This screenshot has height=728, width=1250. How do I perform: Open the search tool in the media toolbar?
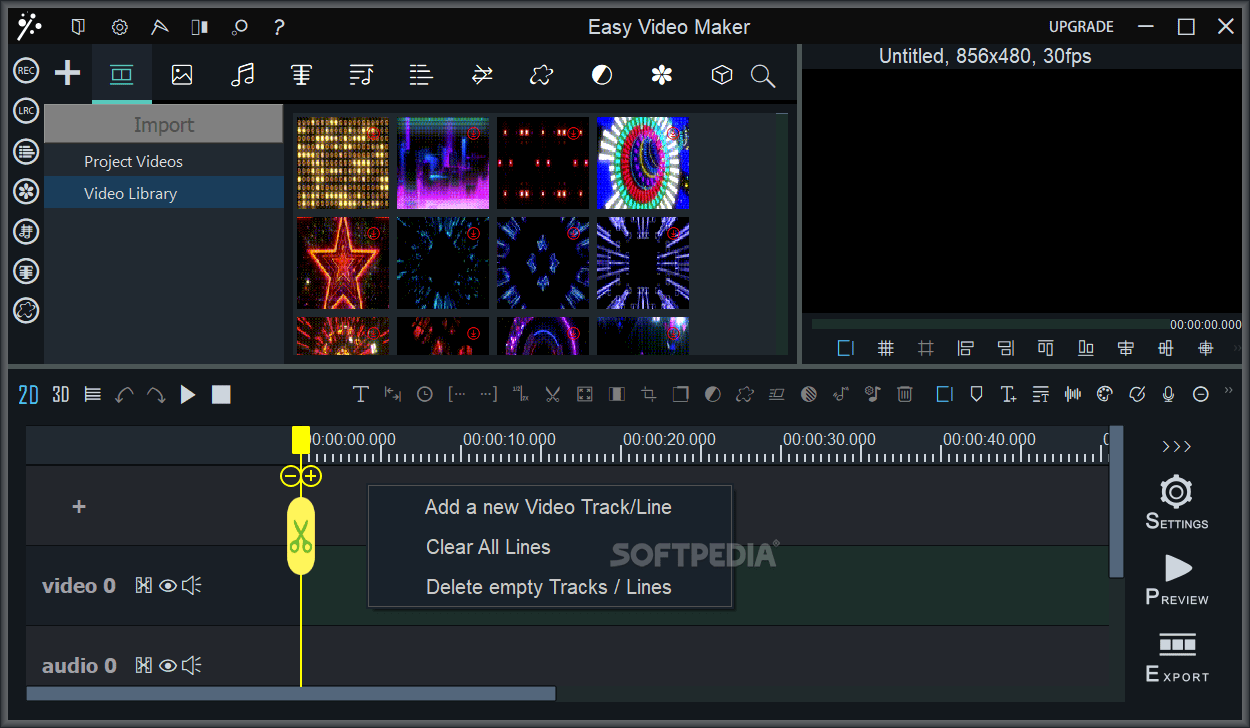click(x=762, y=75)
